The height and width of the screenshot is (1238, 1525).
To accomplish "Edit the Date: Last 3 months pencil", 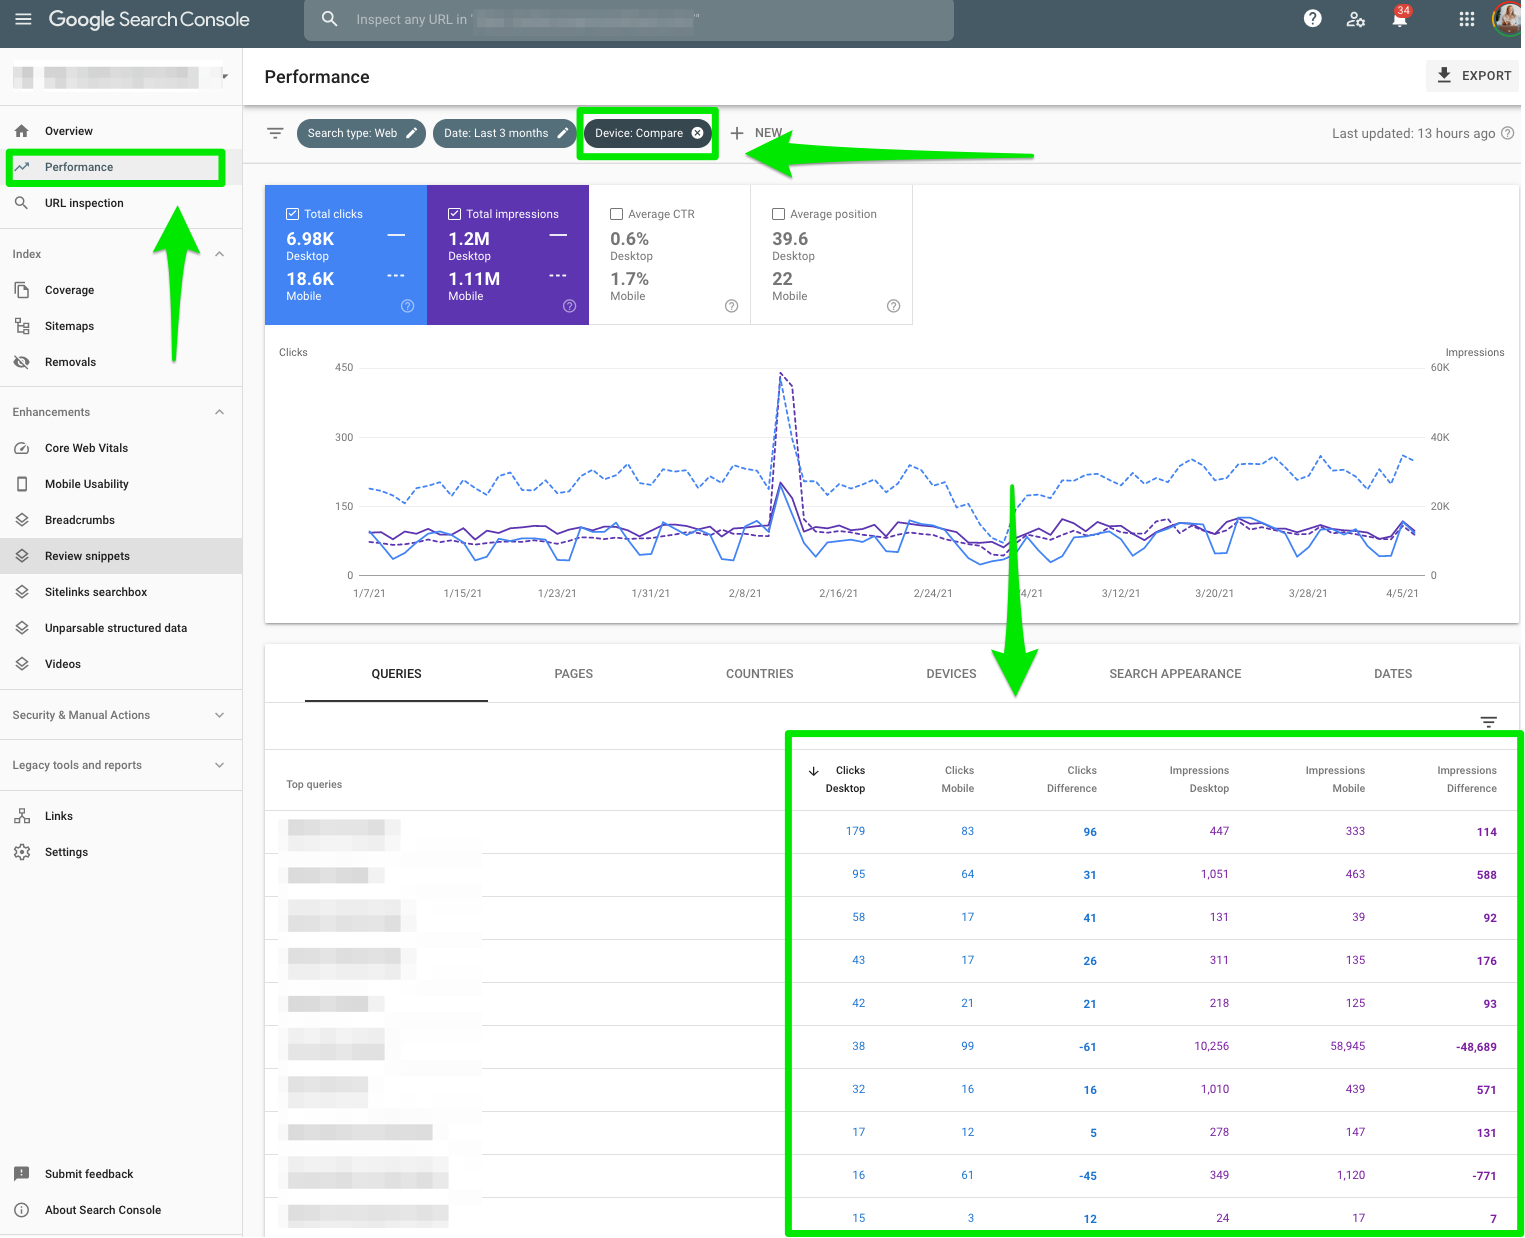I will click(x=563, y=133).
